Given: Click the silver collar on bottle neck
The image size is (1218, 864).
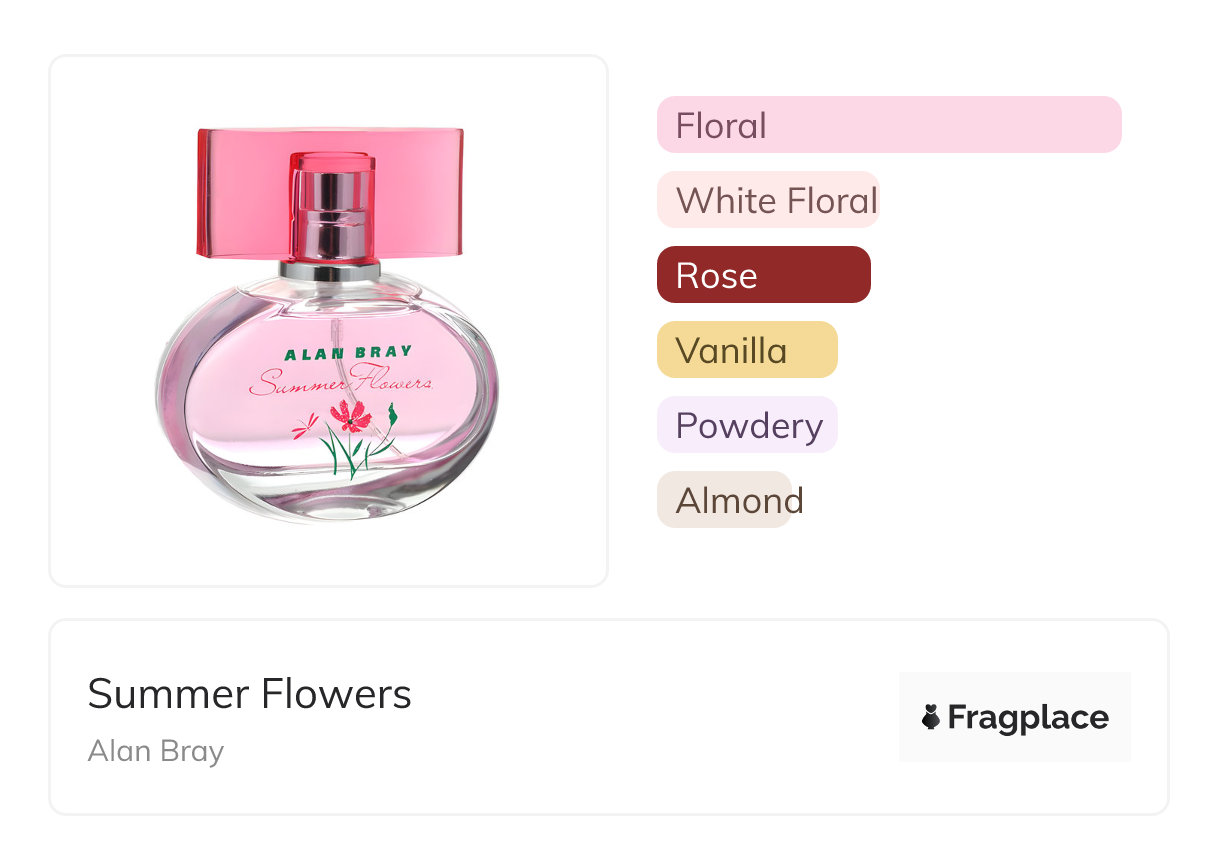Looking at the screenshot, I should pos(330,269).
